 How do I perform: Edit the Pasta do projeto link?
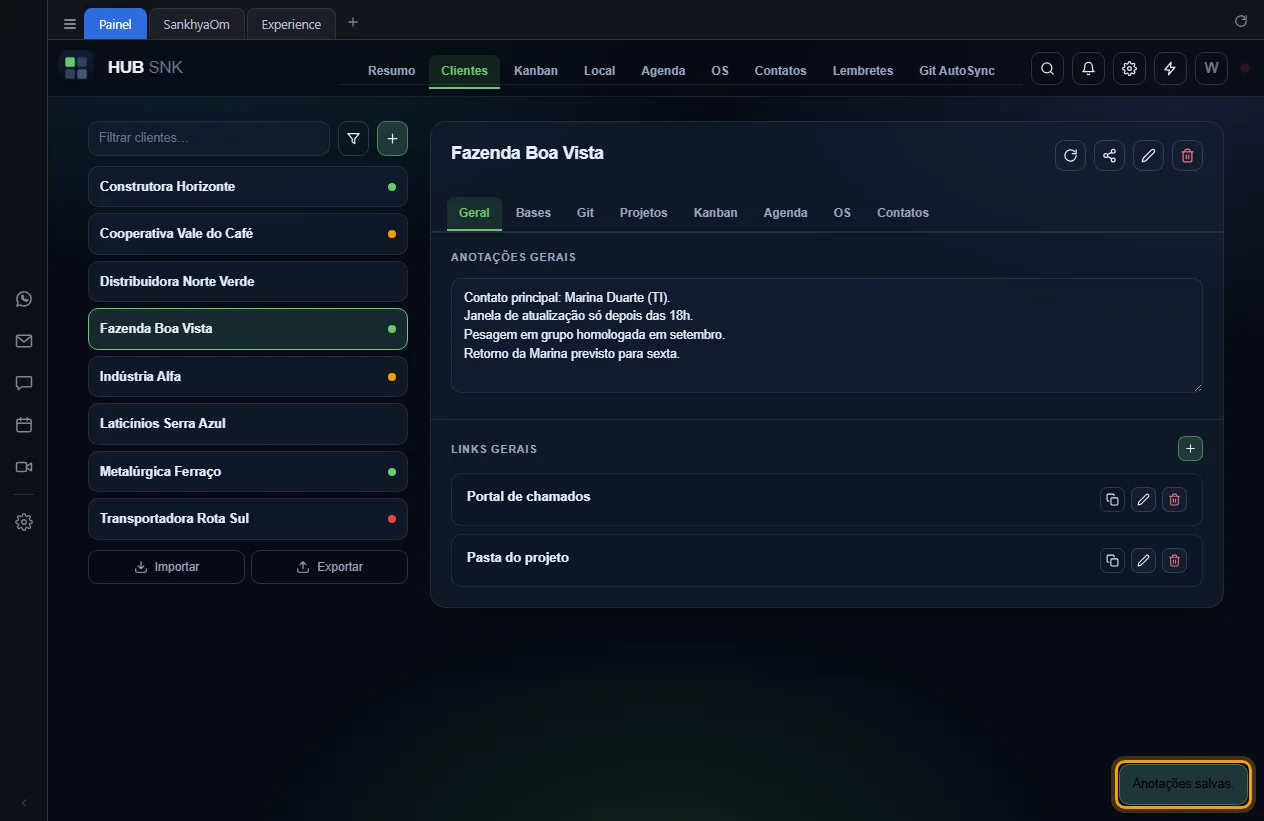pyautogui.click(x=1143, y=561)
